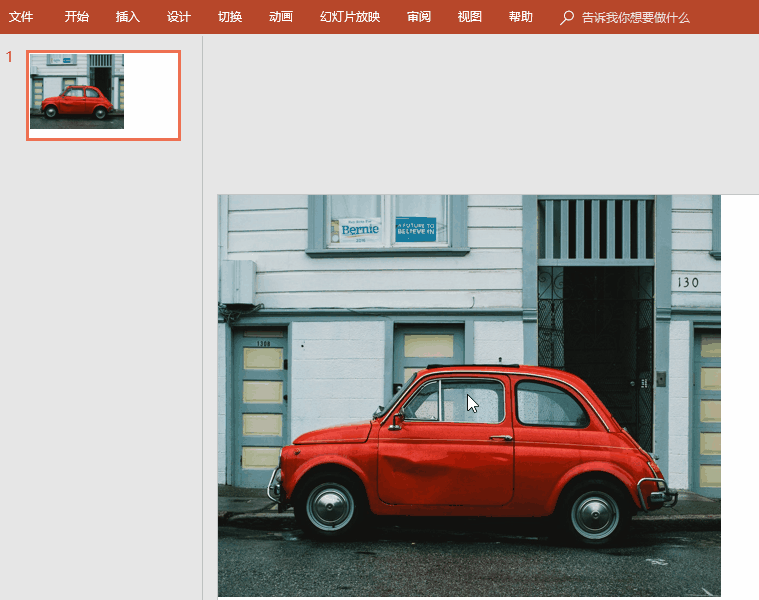Screen dimensions: 759x600
Task: Select slide 1 thumbnail in the panel
Action: tap(103, 95)
